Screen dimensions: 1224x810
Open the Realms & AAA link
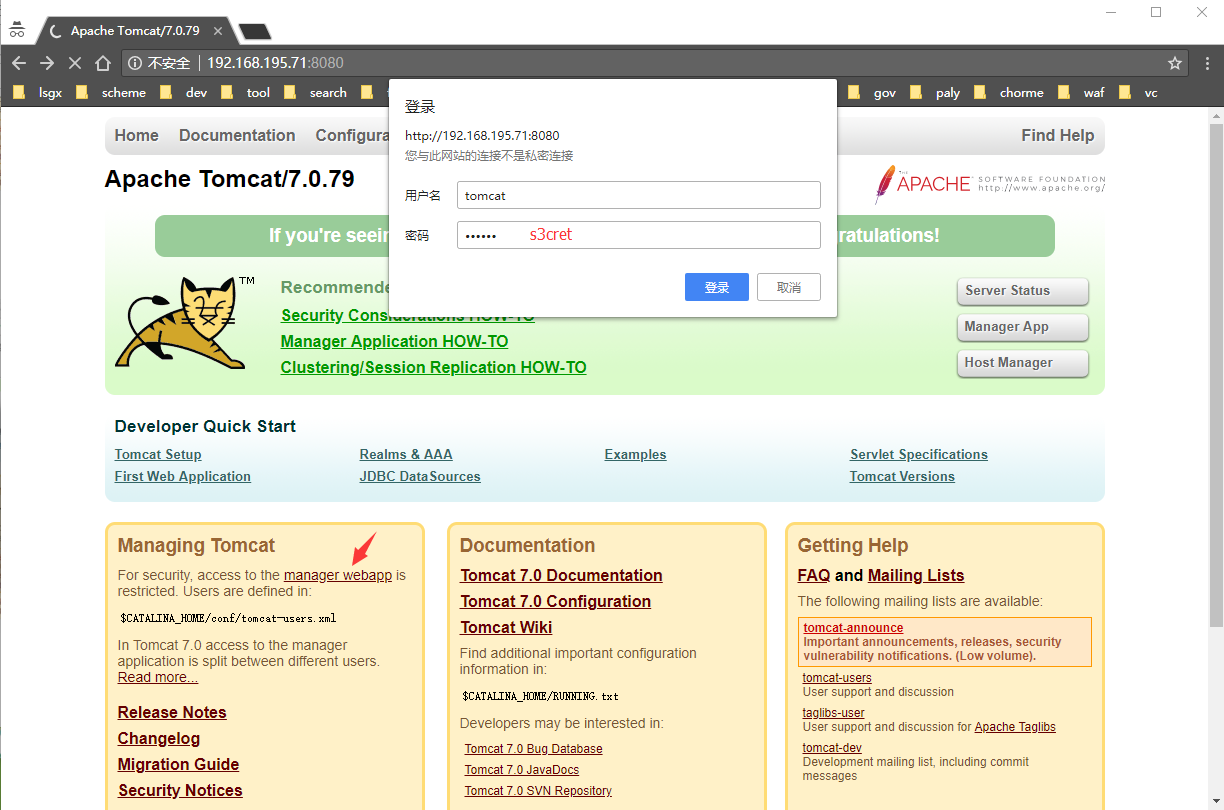pyautogui.click(x=406, y=454)
